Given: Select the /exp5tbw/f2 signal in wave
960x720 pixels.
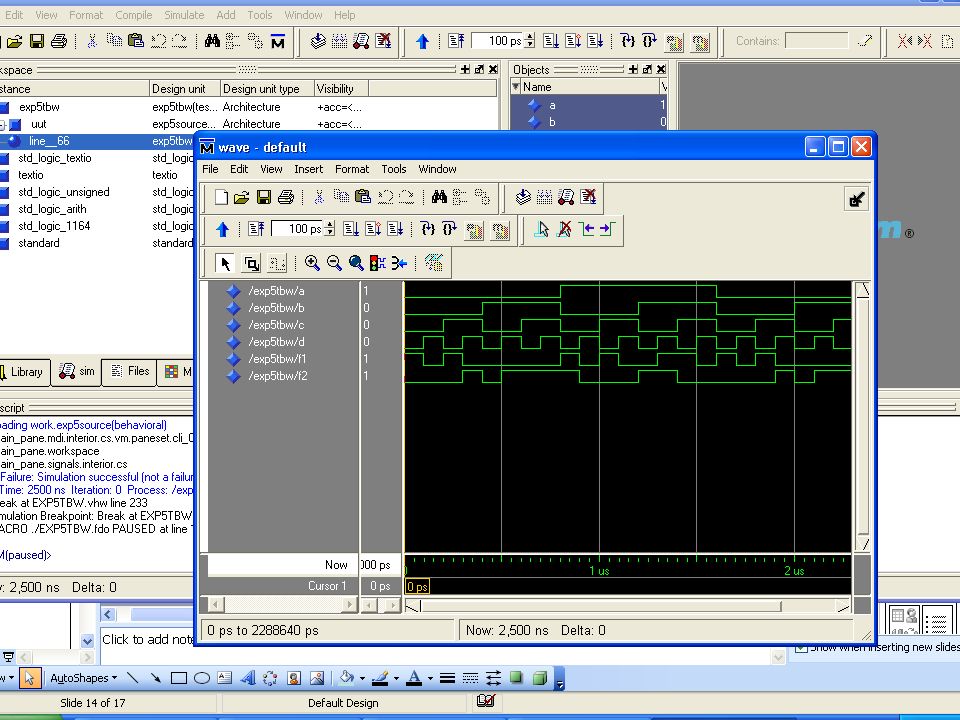Looking at the screenshot, I should pos(278,376).
